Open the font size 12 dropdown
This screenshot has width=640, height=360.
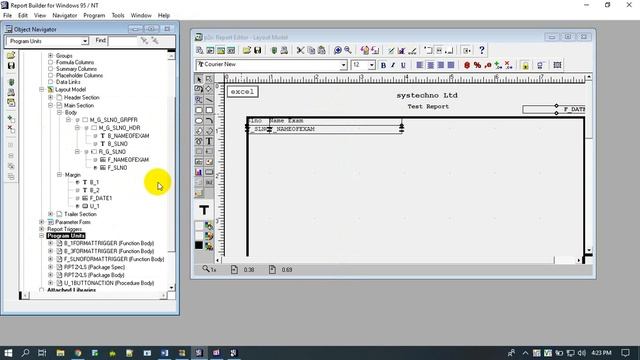371,65
